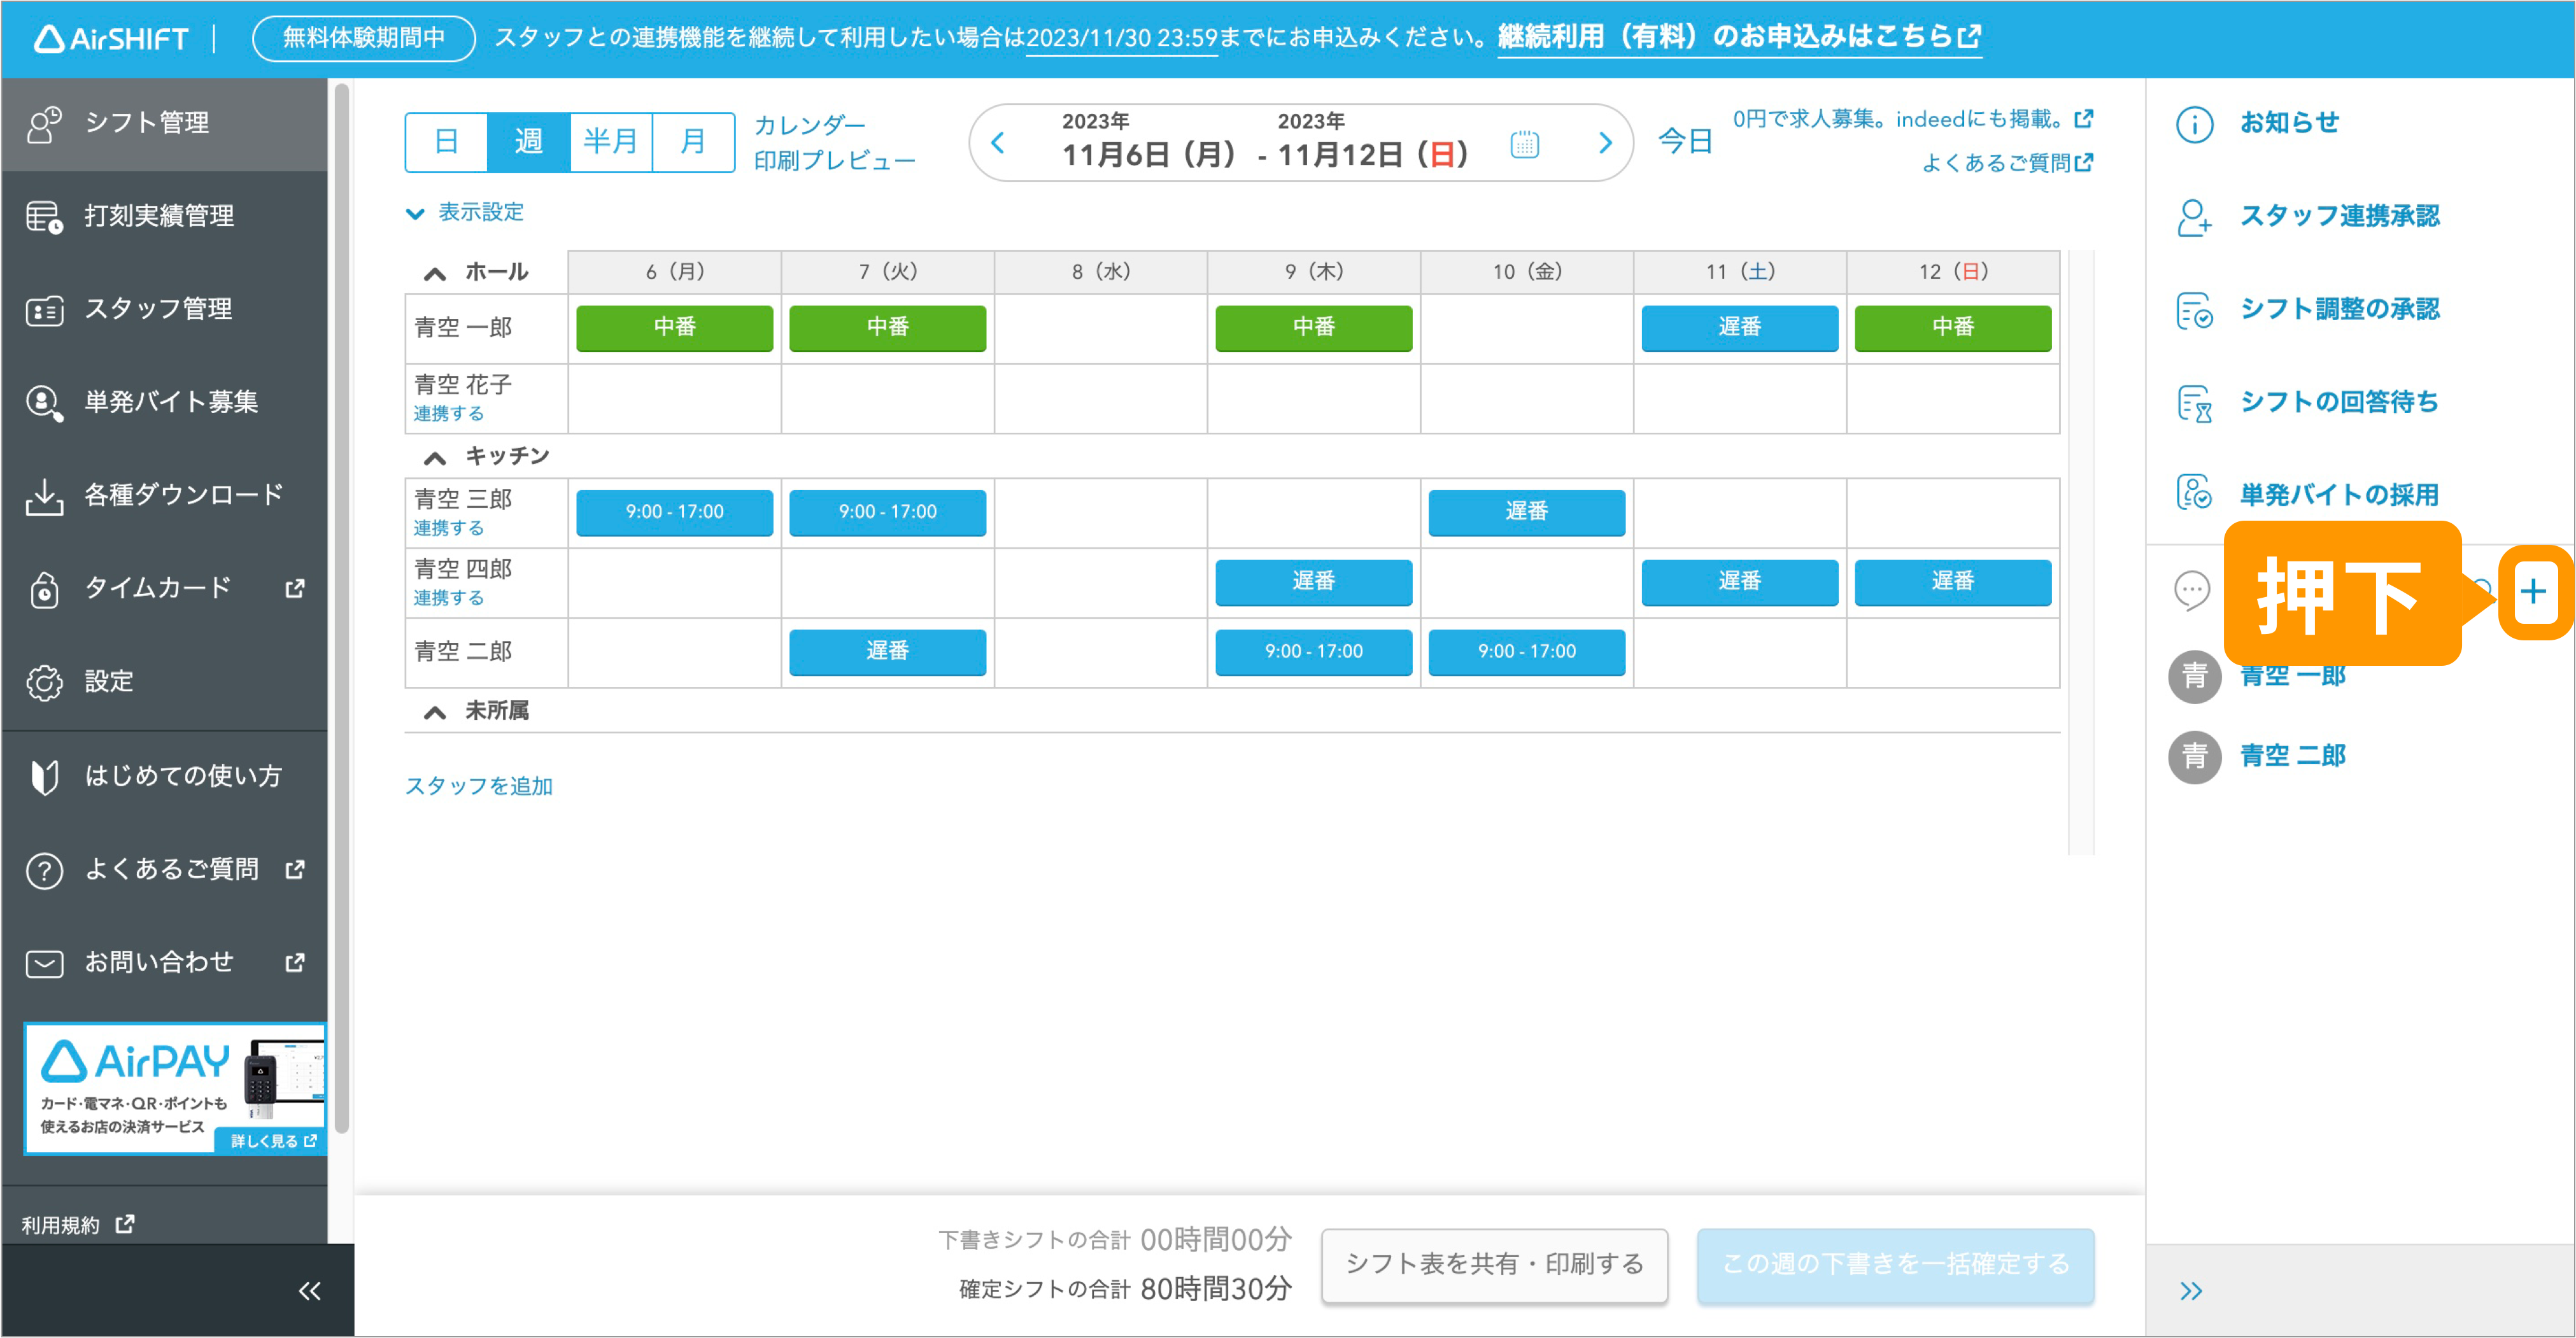Click the 9 (木) column header
The image size is (2576, 1338).
[1313, 272]
